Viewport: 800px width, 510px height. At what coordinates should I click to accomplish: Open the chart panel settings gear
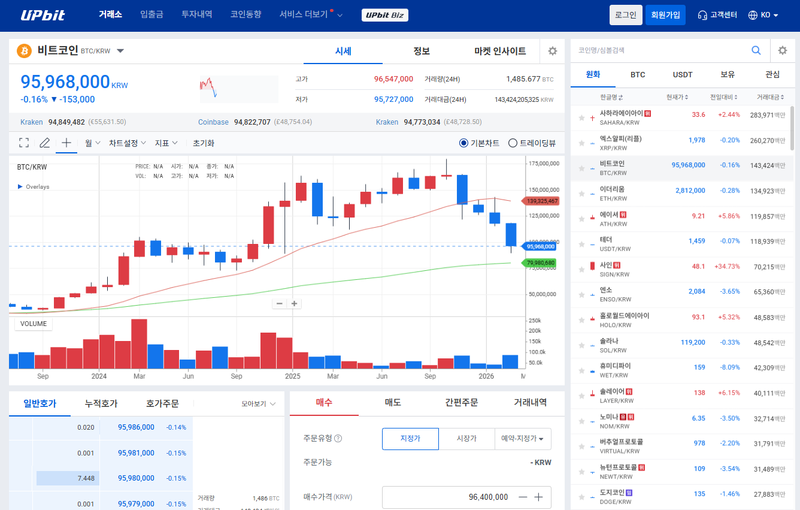tap(552, 51)
